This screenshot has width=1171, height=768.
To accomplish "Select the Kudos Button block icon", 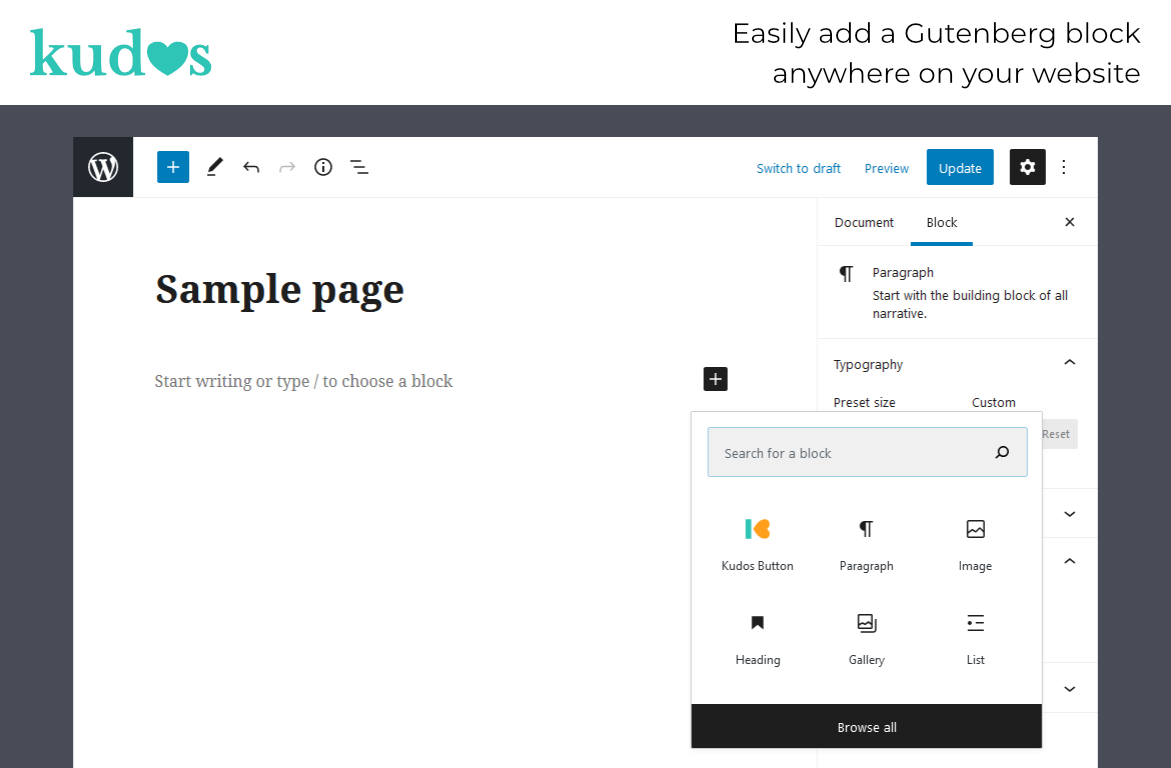I will pos(757,529).
